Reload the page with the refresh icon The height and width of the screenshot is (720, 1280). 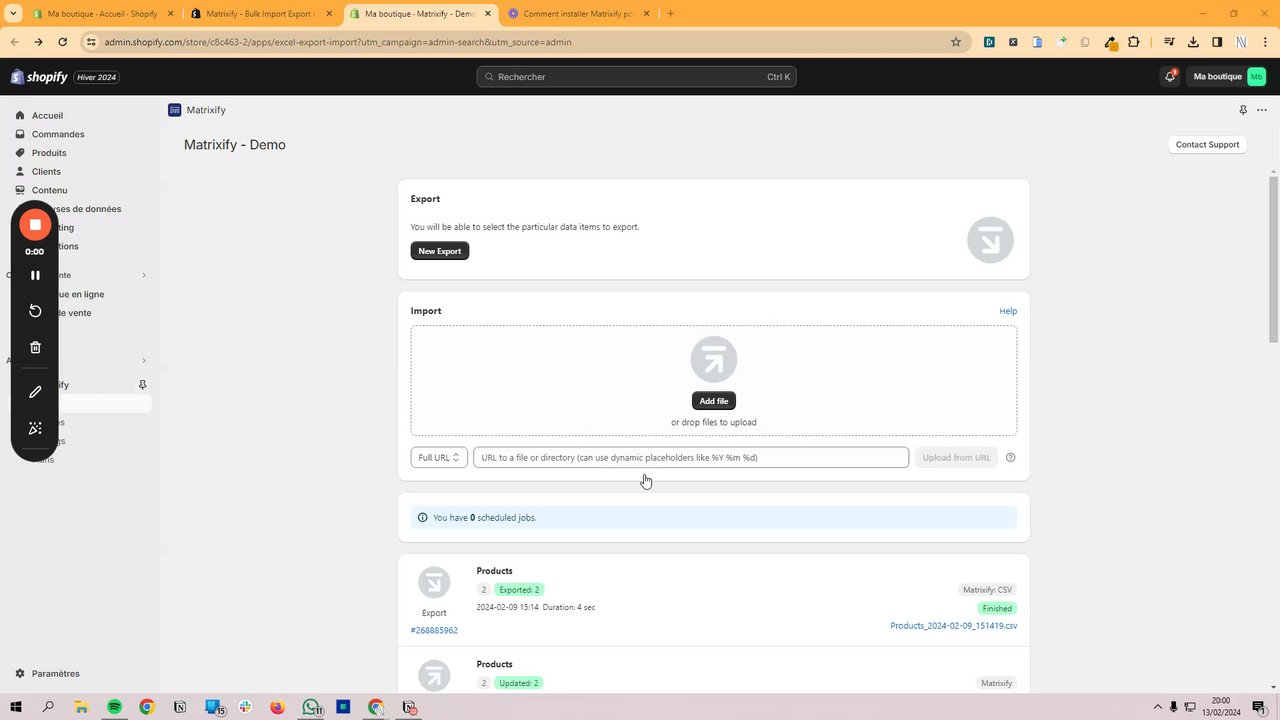(x=63, y=42)
